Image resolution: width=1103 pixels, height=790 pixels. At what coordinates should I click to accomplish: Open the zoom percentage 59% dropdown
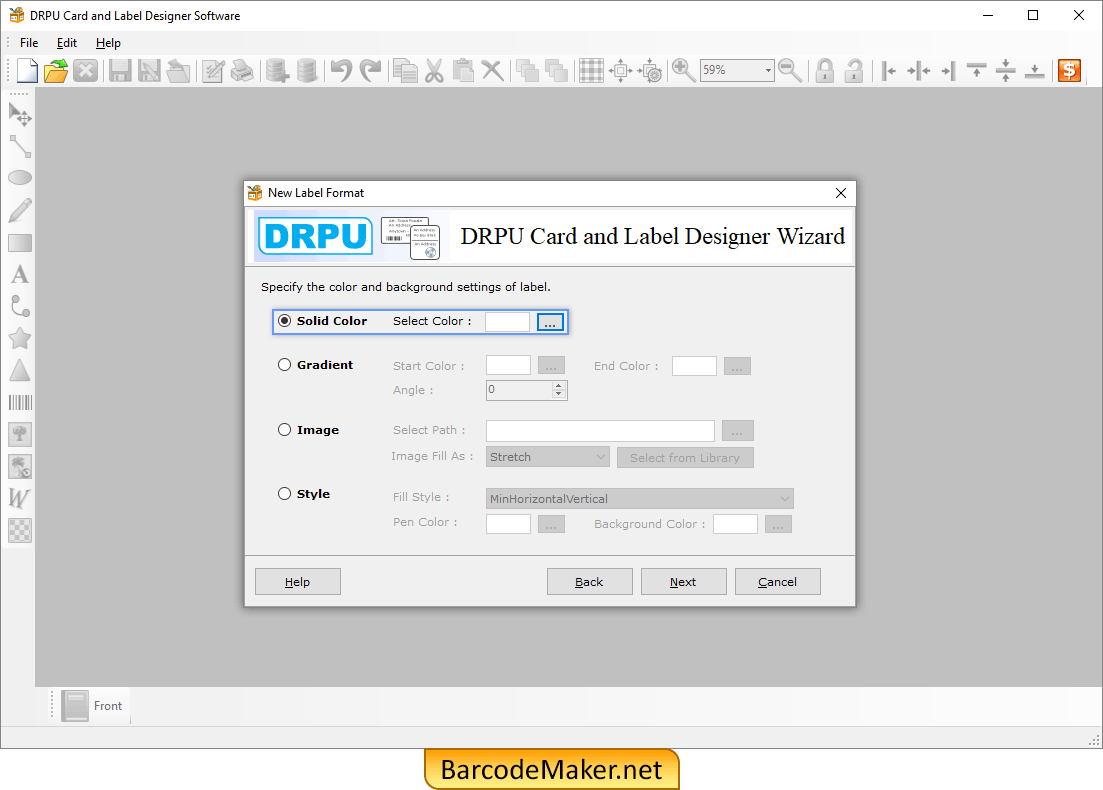pos(767,70)
